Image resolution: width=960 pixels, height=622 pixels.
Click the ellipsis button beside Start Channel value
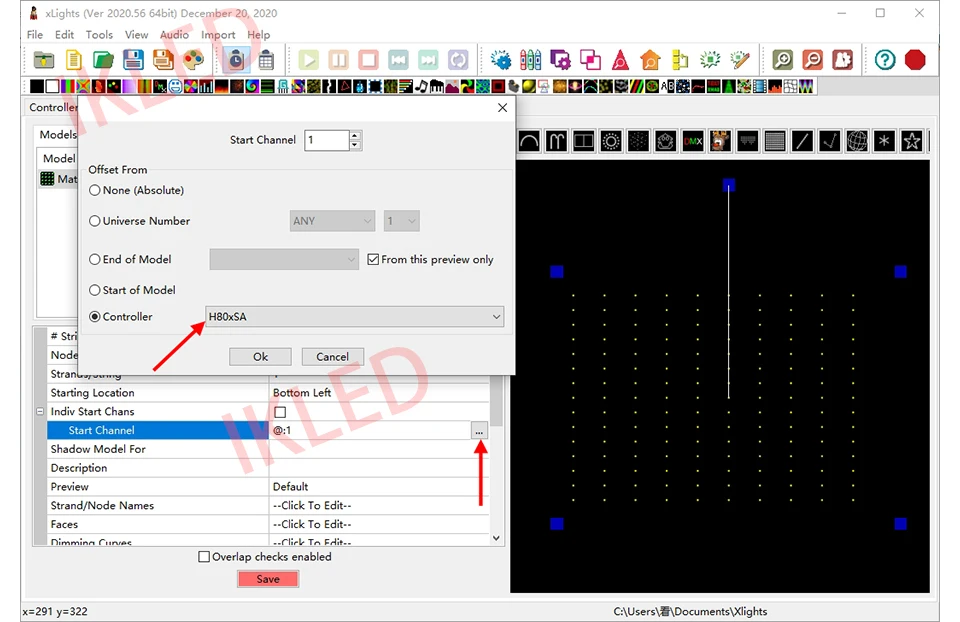point(479,431)
